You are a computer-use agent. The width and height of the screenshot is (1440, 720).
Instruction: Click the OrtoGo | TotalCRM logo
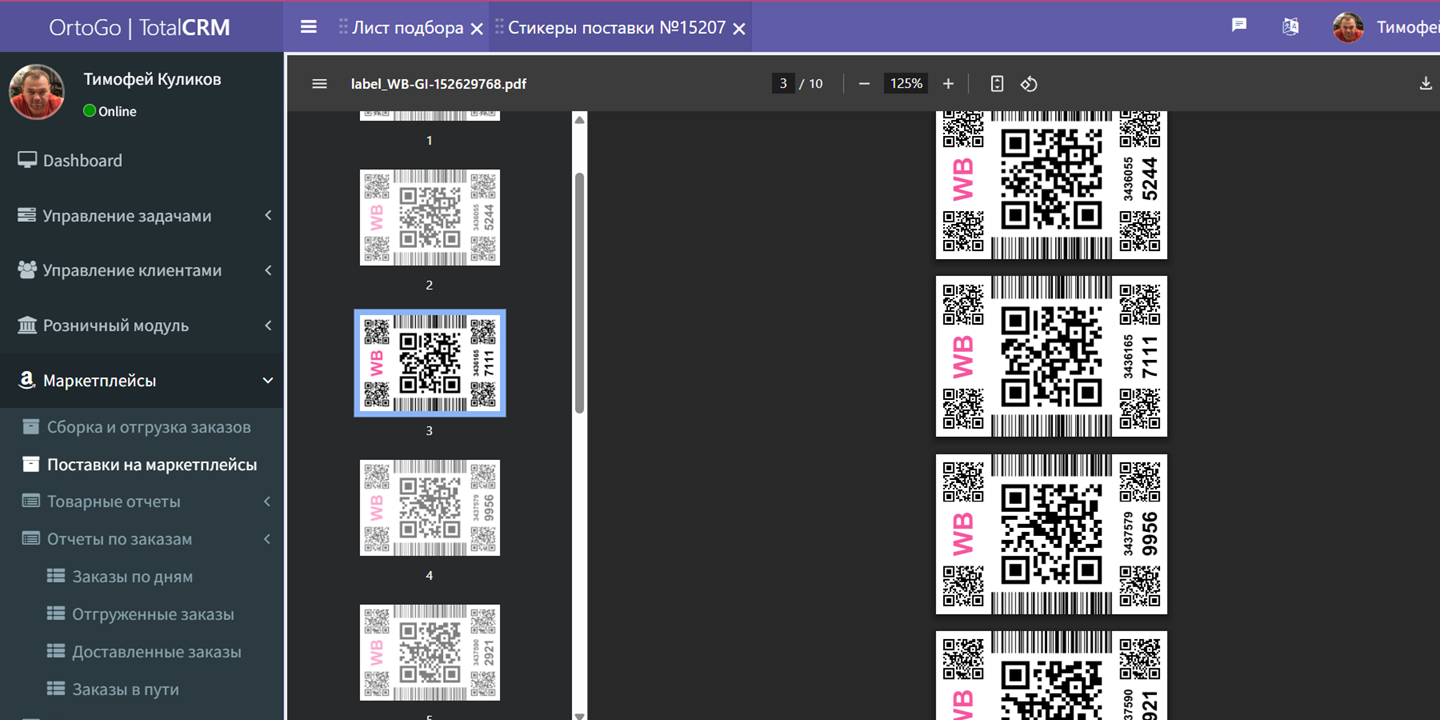tap(140, 27)
